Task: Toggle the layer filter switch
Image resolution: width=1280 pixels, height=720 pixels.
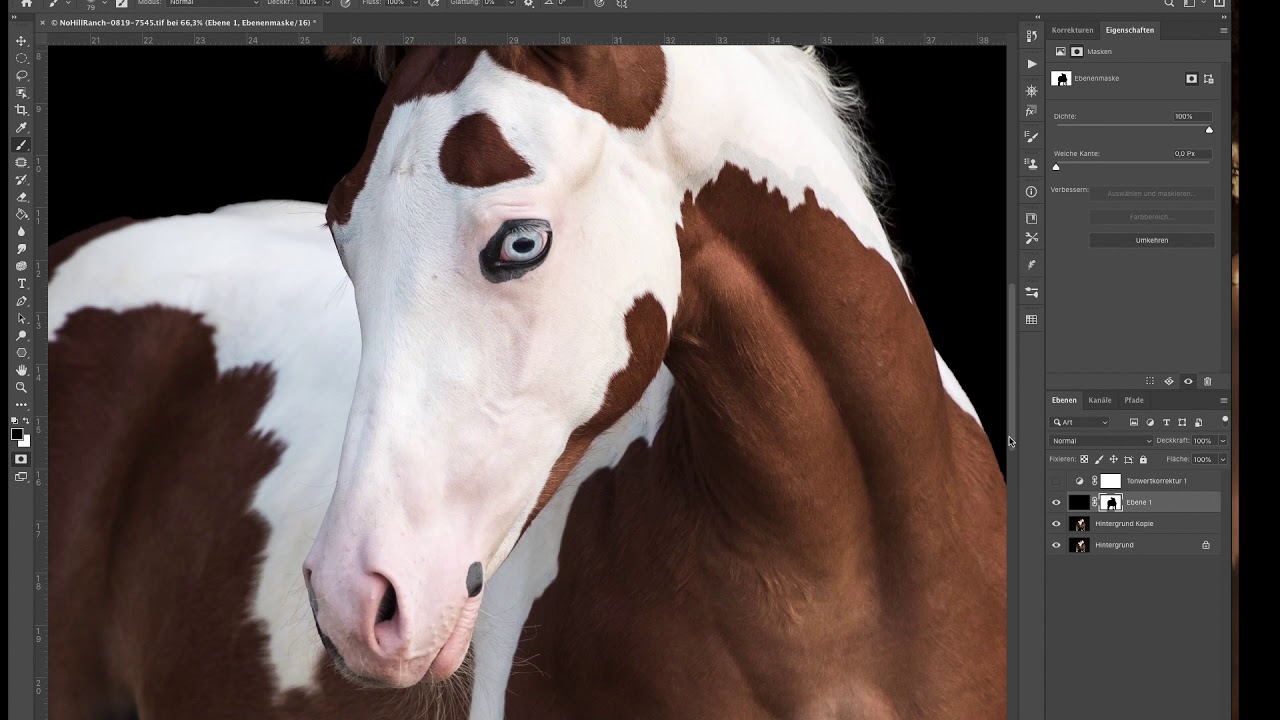Action: [x=1225, y=420]
